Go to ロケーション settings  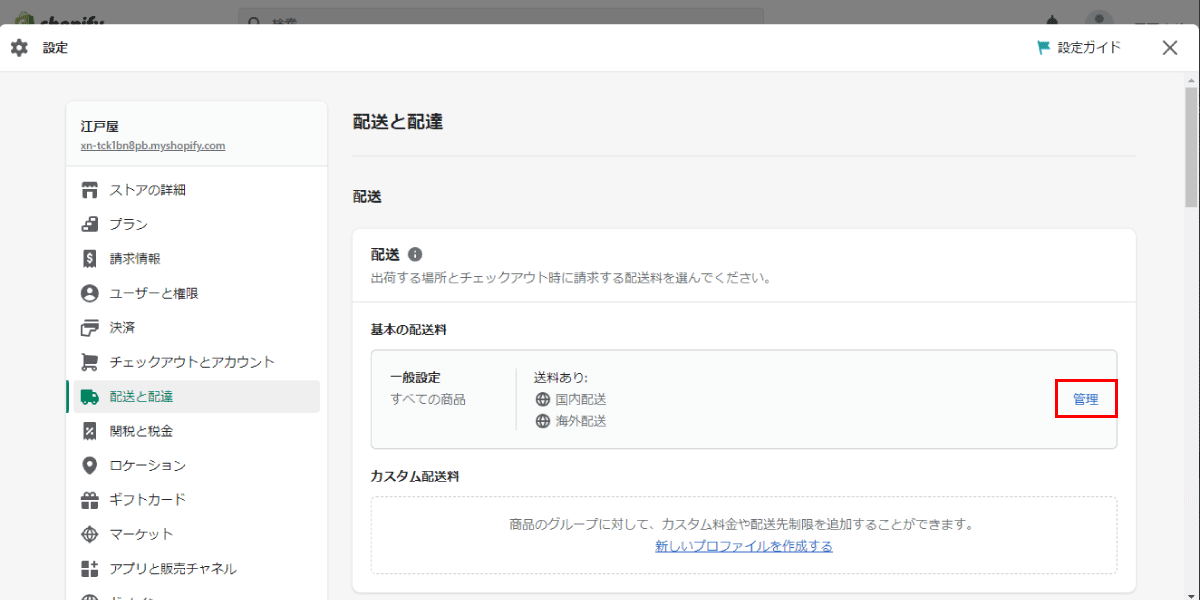pos(197,465)
